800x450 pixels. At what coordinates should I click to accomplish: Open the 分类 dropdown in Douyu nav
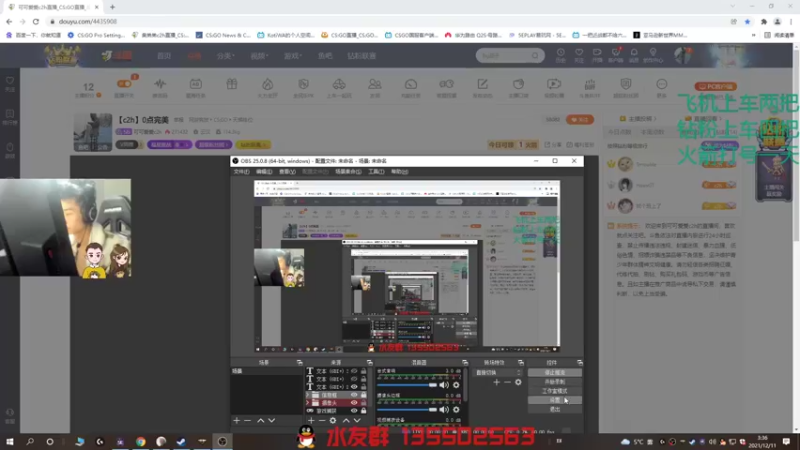click(225, 56)
